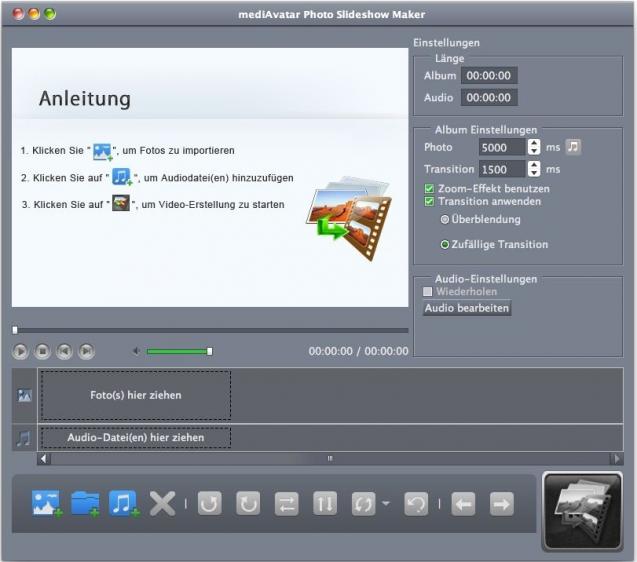Jump to next frame button

[x=86, y=351]
